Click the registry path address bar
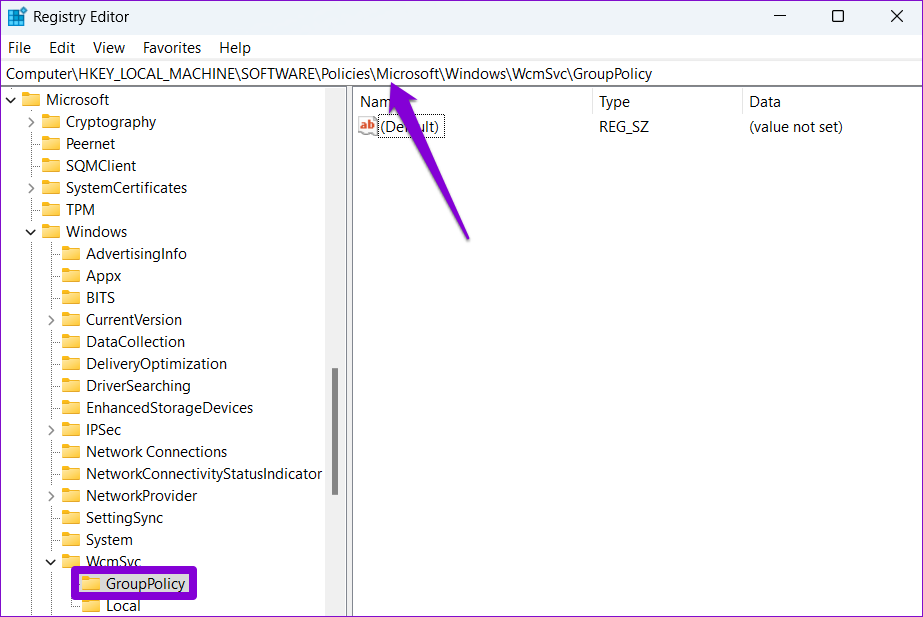This screenshot has height=617, width=923. 462,74
